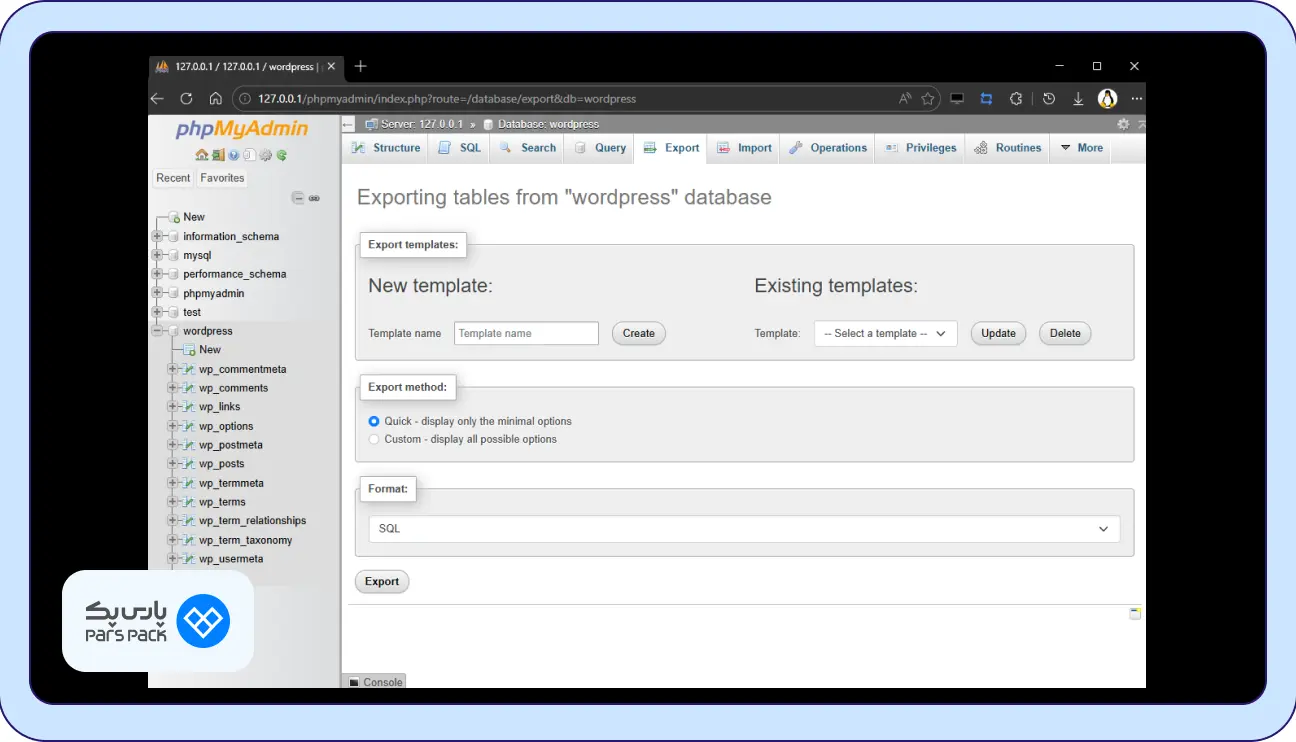The image size is (1296, 742).
Task: Open the SQL tab
Action: [459, 148]
